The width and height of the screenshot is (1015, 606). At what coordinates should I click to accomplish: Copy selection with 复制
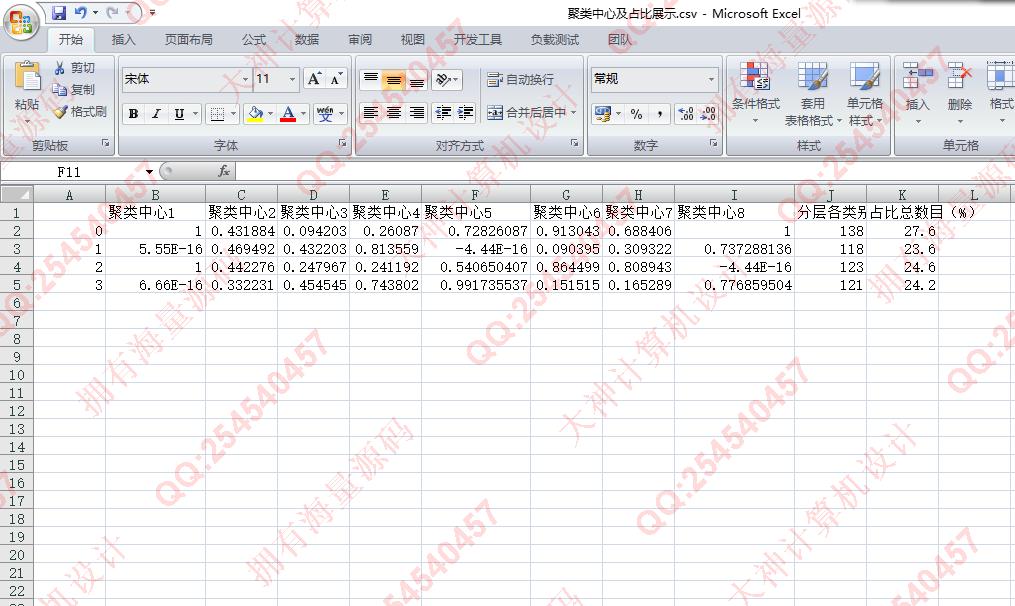coord(74,89)
